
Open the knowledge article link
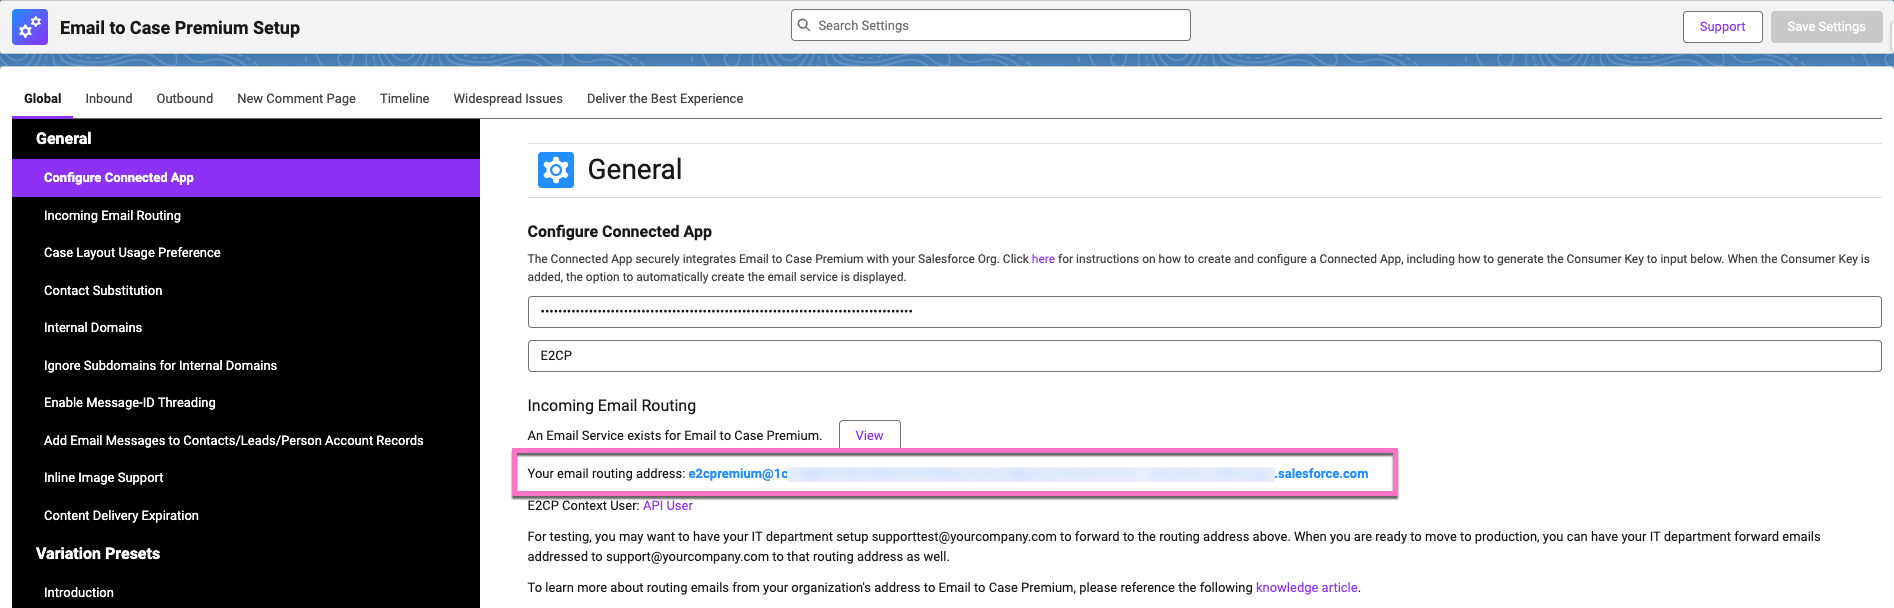[x=1306, y=588]
